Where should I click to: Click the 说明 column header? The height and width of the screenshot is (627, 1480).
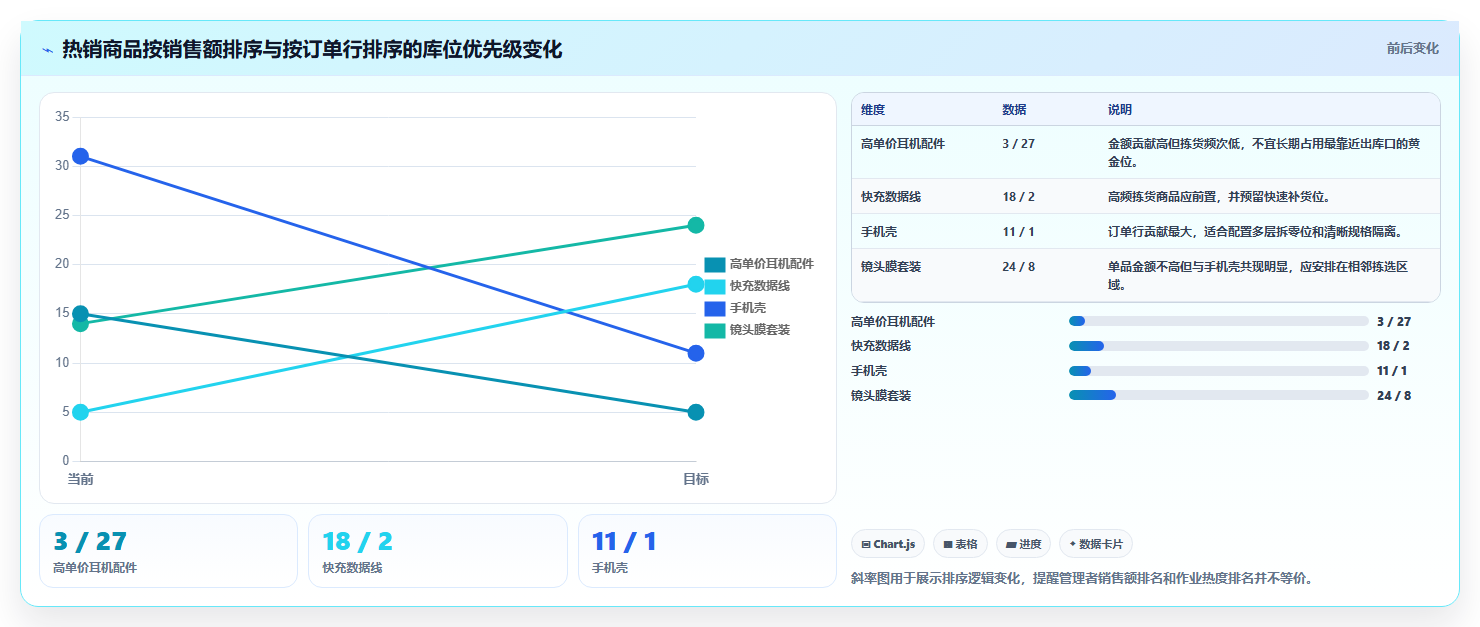coord(1120,110)
